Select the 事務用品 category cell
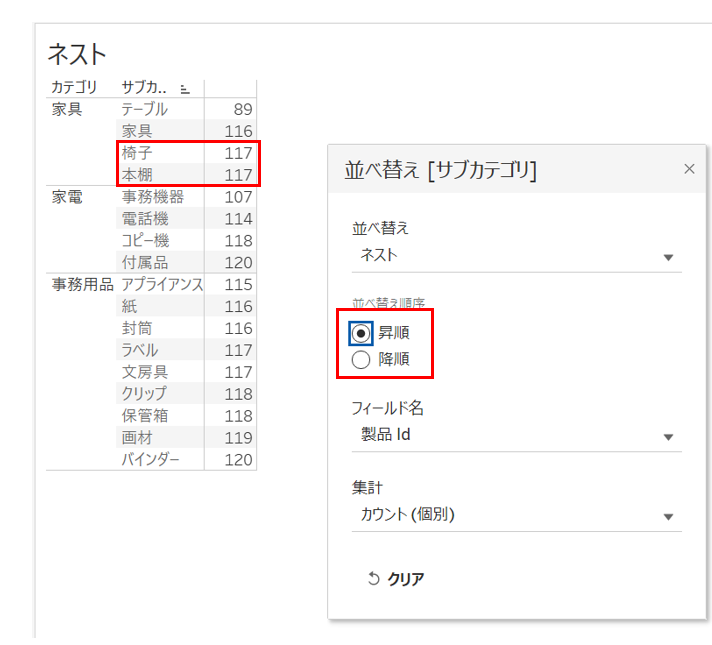This screenshot has height=645, width=712. (x=82, y=285)
